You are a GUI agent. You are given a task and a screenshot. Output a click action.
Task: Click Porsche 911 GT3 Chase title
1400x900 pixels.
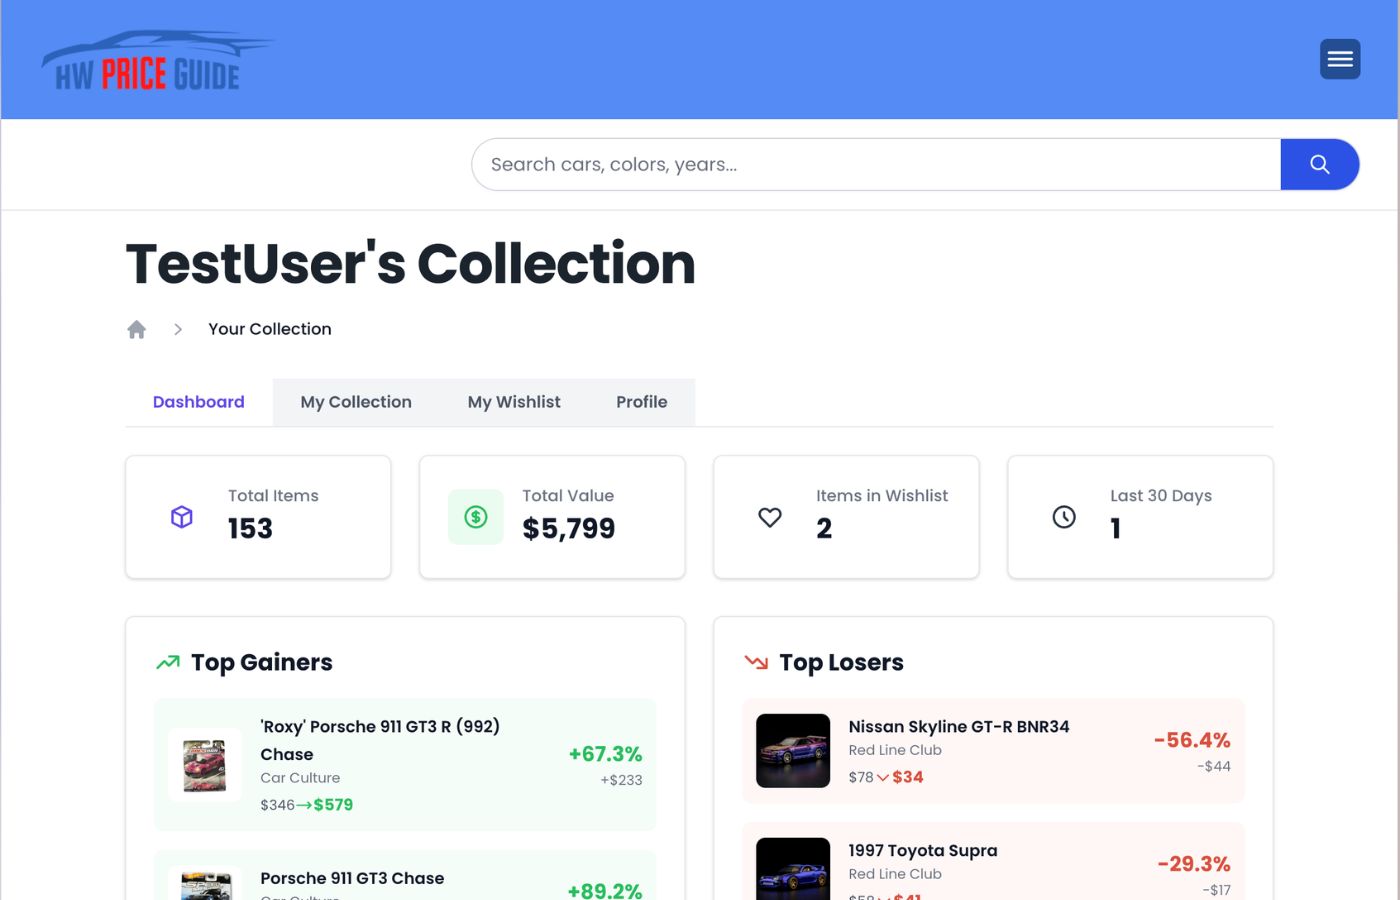(352, 878)
